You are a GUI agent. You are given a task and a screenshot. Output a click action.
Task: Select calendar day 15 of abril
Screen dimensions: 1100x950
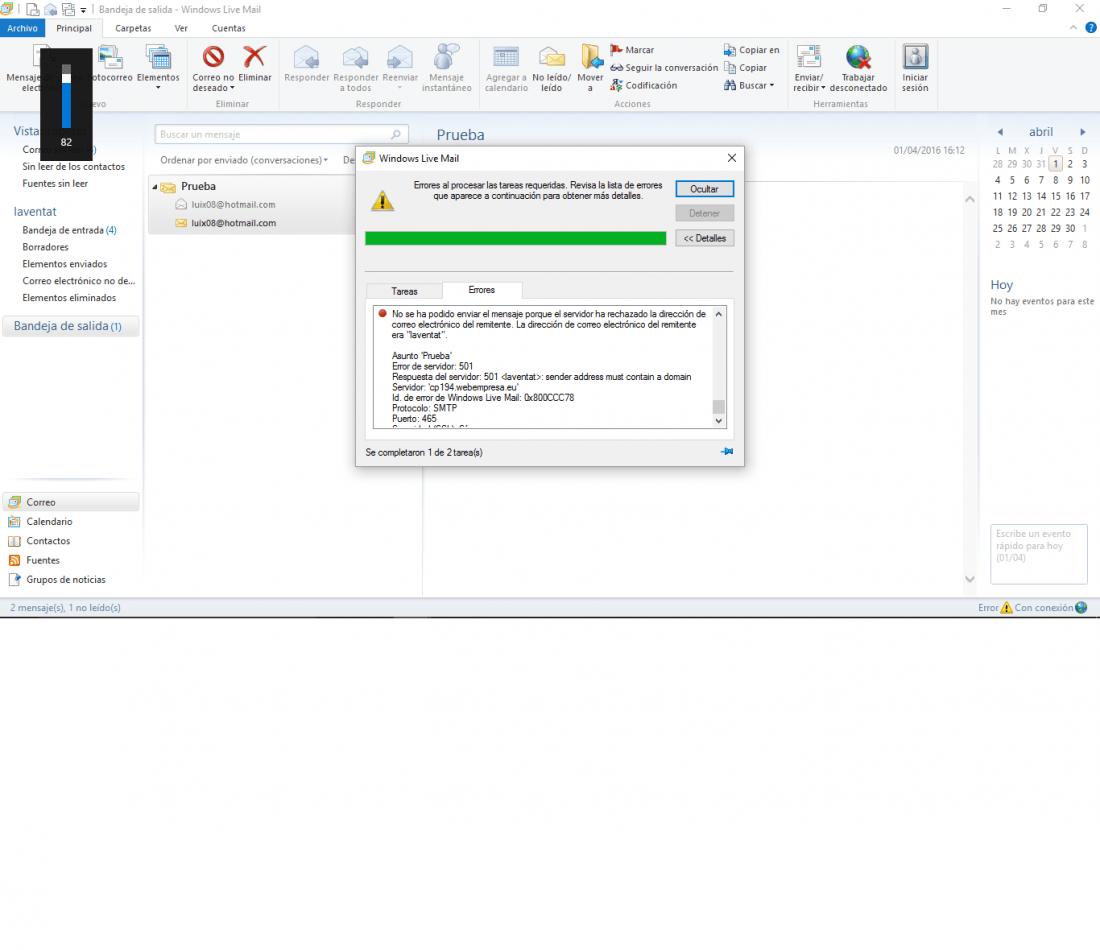pyautogui.click(x=1055, y=196)
